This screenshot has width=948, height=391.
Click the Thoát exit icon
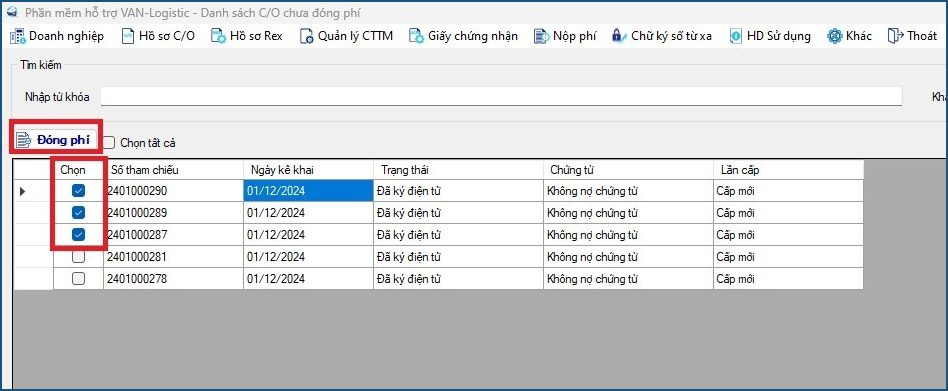point(895,36)
